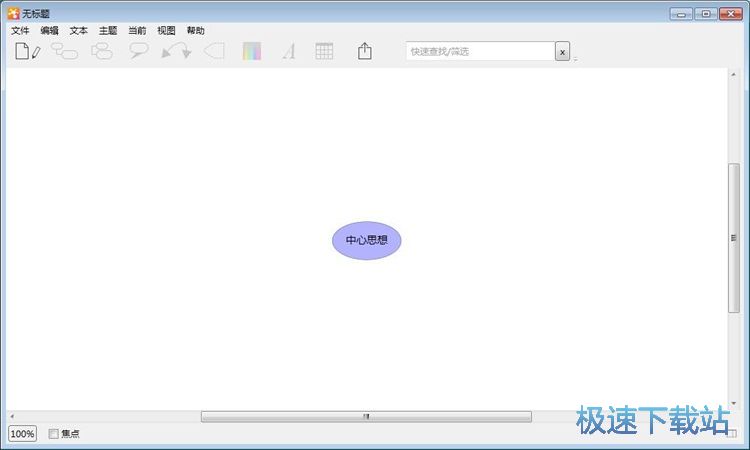
Task: Open the 视图 menu
Action: coord(166,31)
